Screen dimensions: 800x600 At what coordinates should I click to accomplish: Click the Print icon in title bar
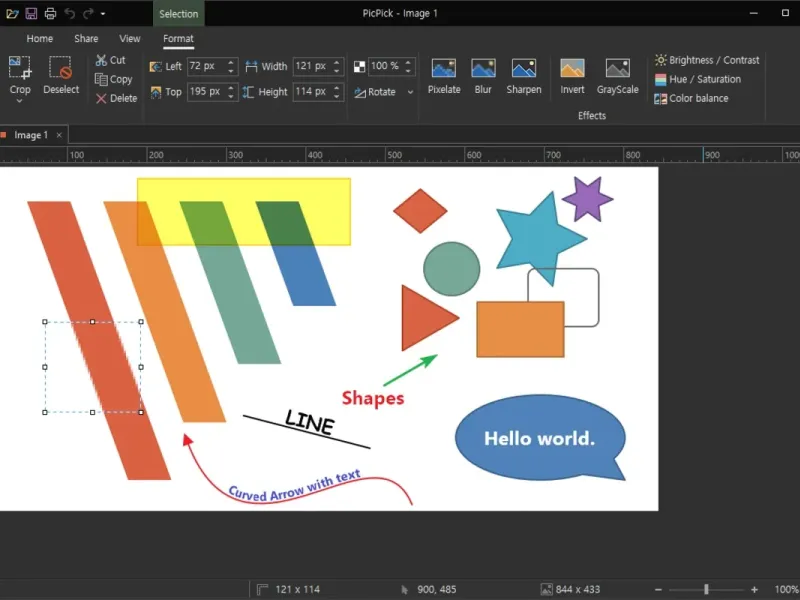point(50,14)
